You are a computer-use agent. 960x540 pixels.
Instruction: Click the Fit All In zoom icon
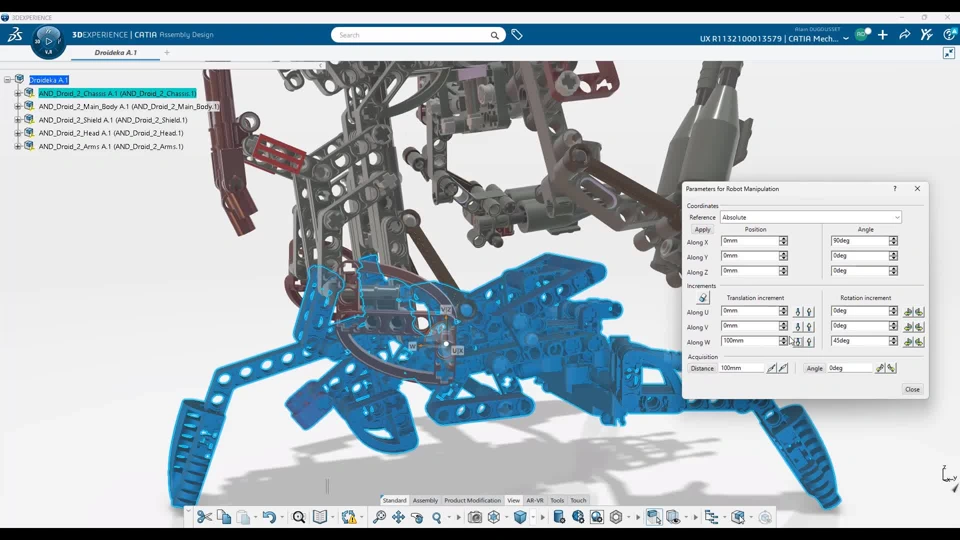pyautogui.click(x=380, y=517)
